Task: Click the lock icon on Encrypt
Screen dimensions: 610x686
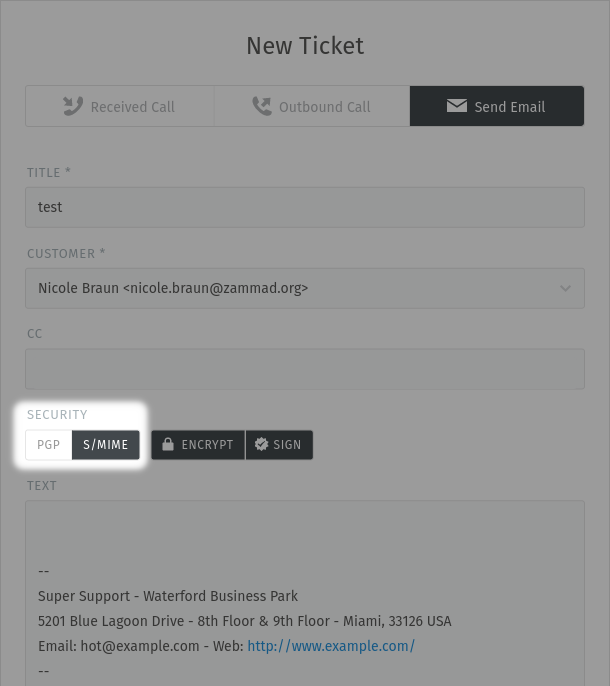Action: [x=168, y=445]
